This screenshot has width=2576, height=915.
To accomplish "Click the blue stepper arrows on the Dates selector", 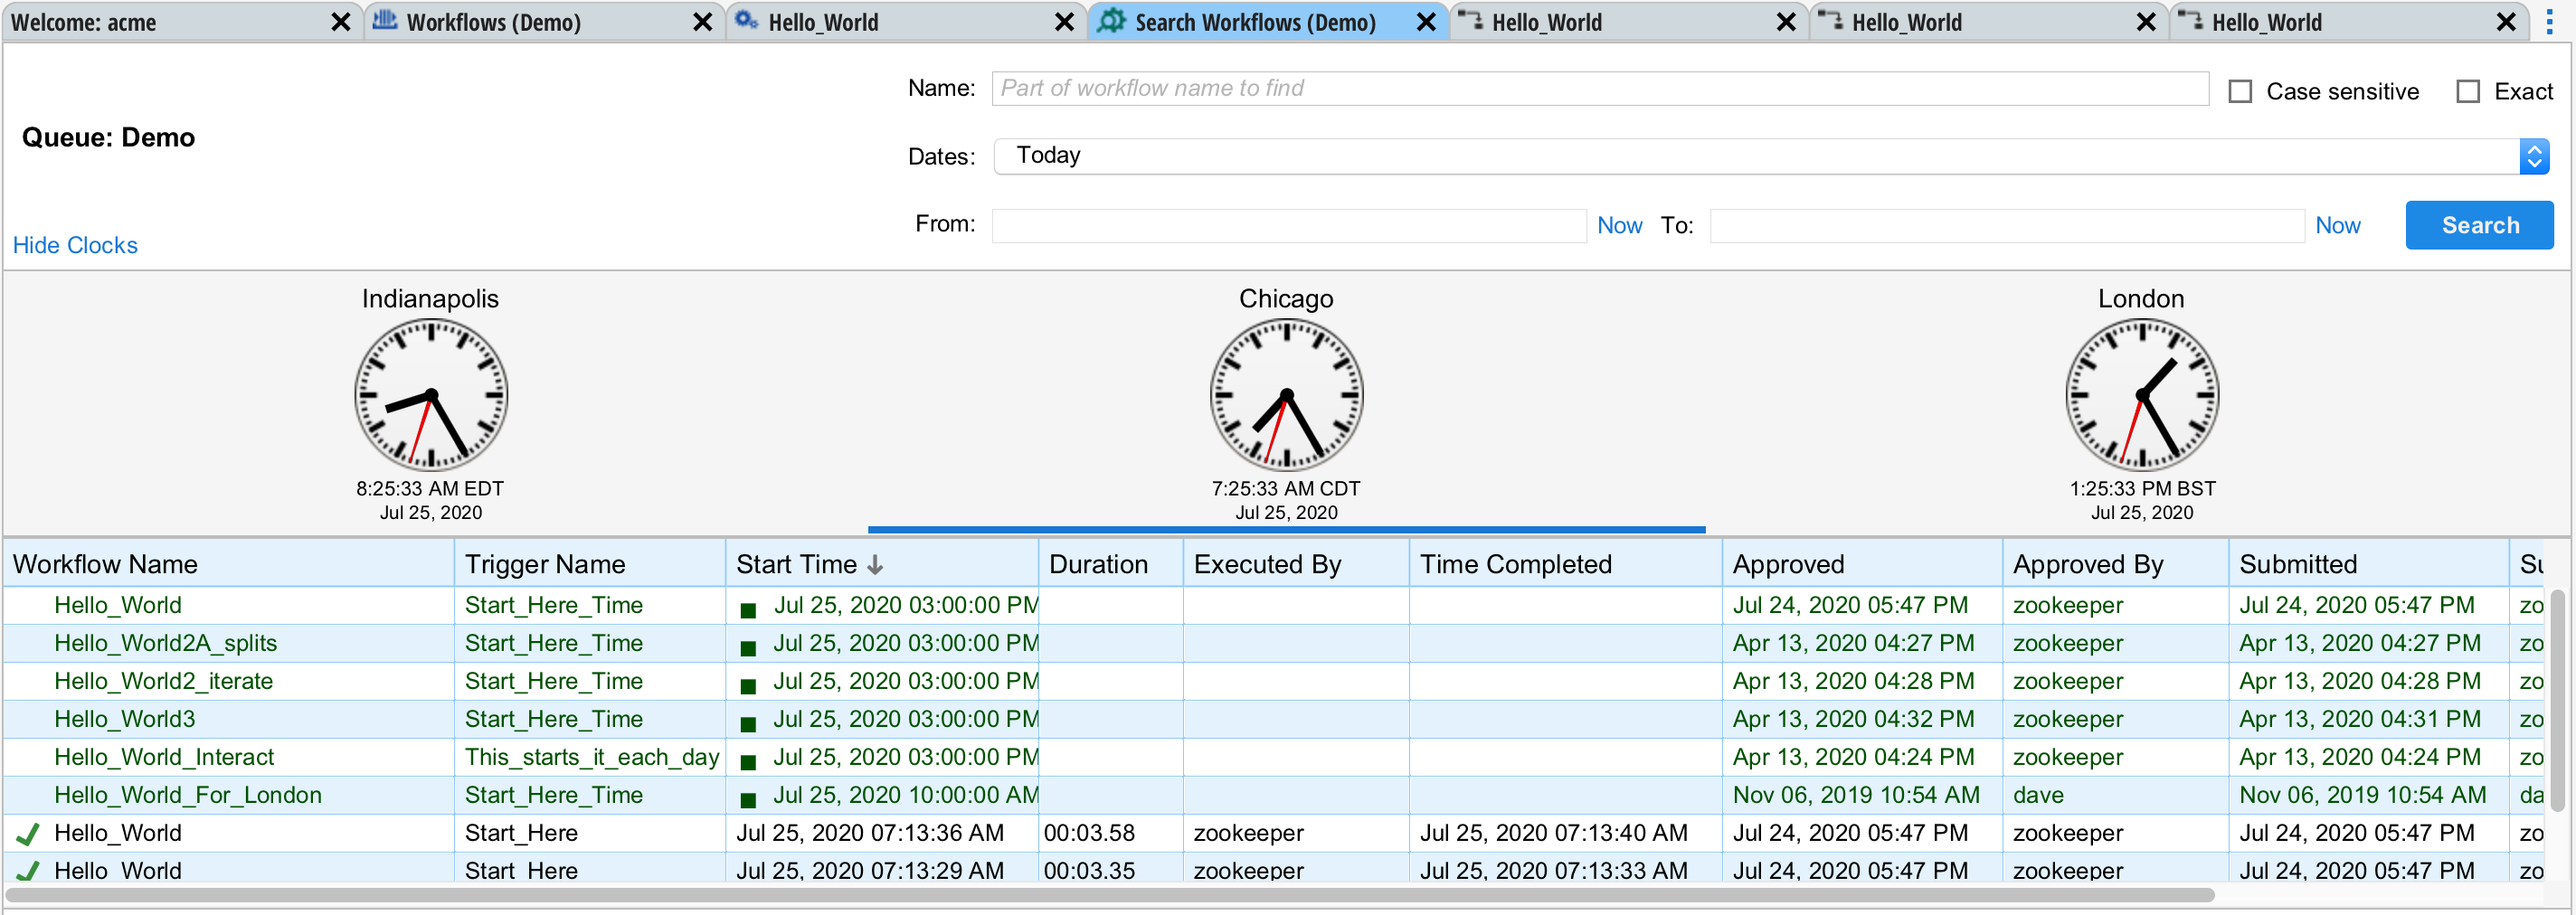I will tap(2534, 156).
